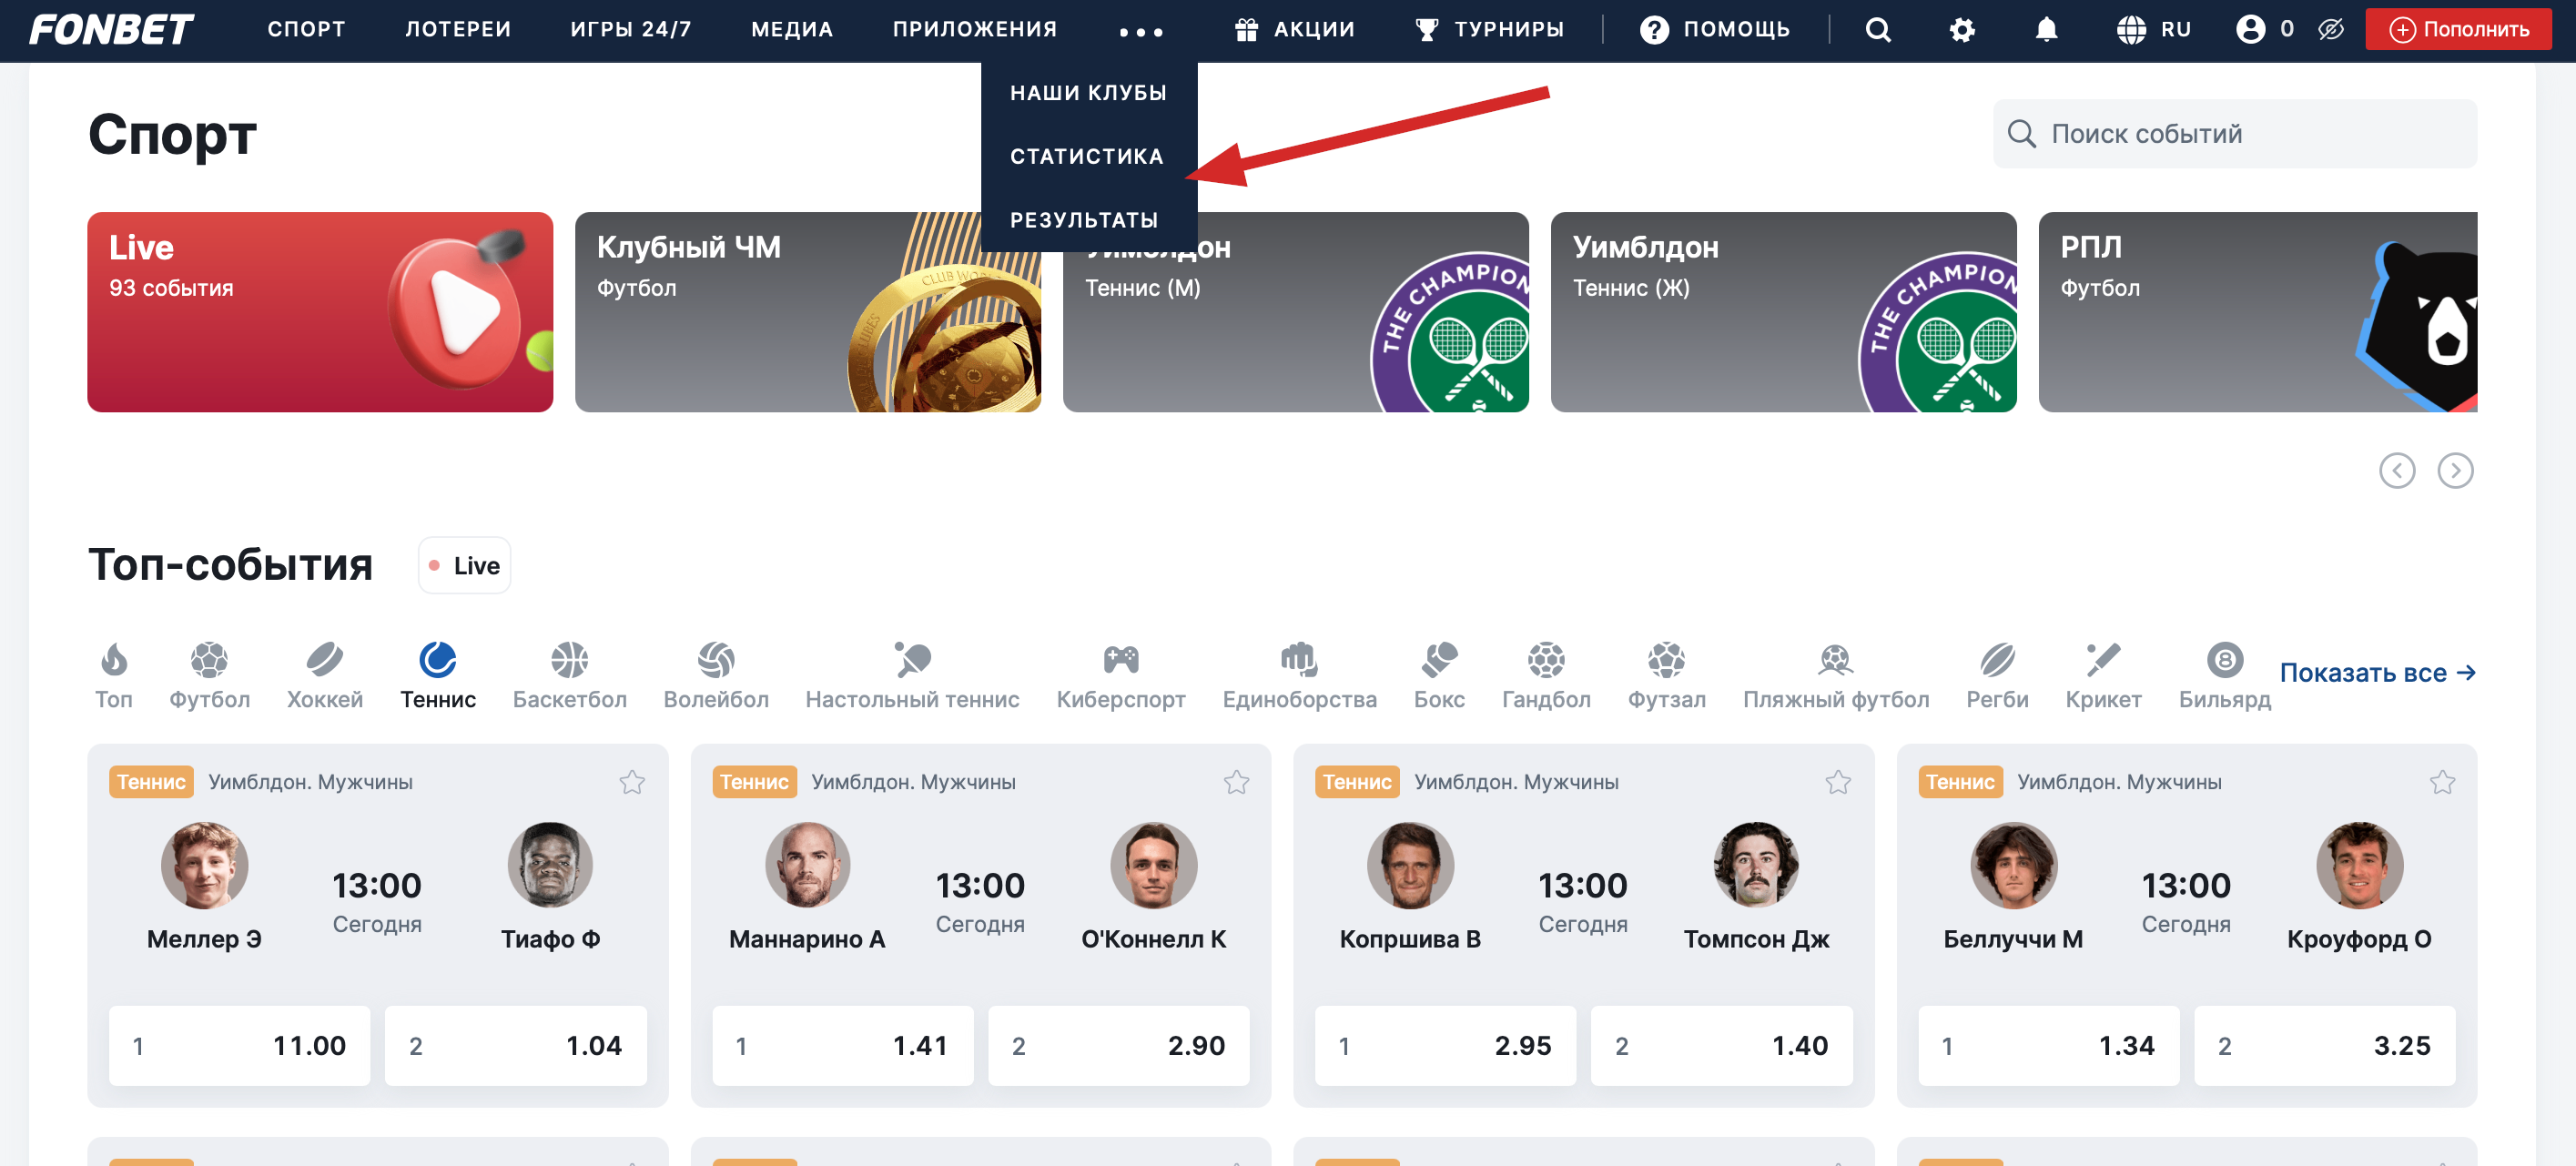This screenshot has height=1166, width=2576.
Task: Open the three-dots more menu
Action: (1140, 31)
